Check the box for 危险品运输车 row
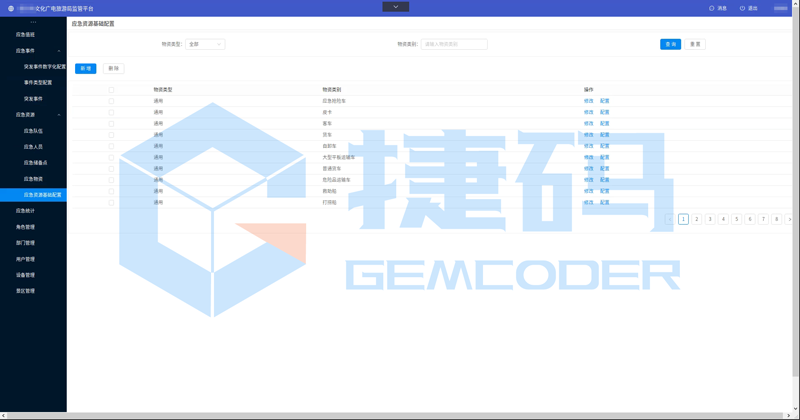The width and height of the screenshot is (800, 420). 111,180
